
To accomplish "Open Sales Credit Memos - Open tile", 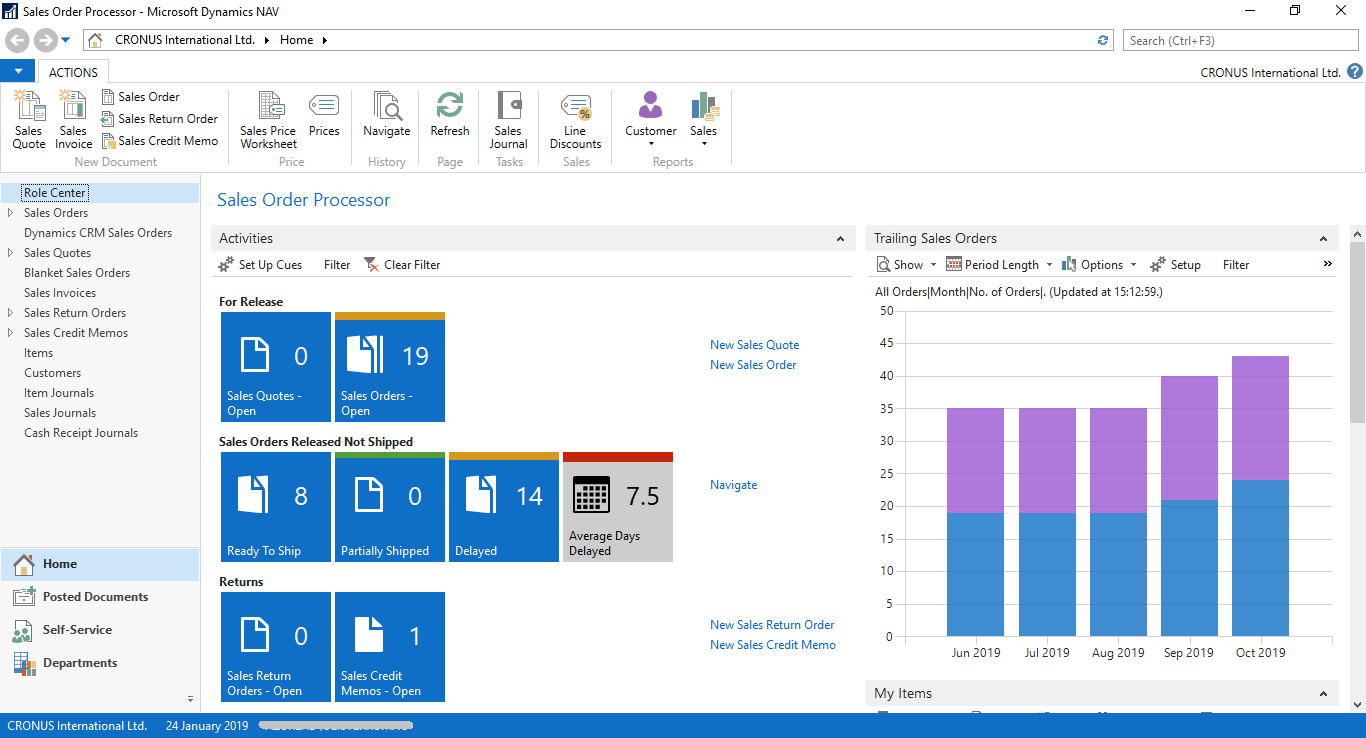I will [390, 647].
